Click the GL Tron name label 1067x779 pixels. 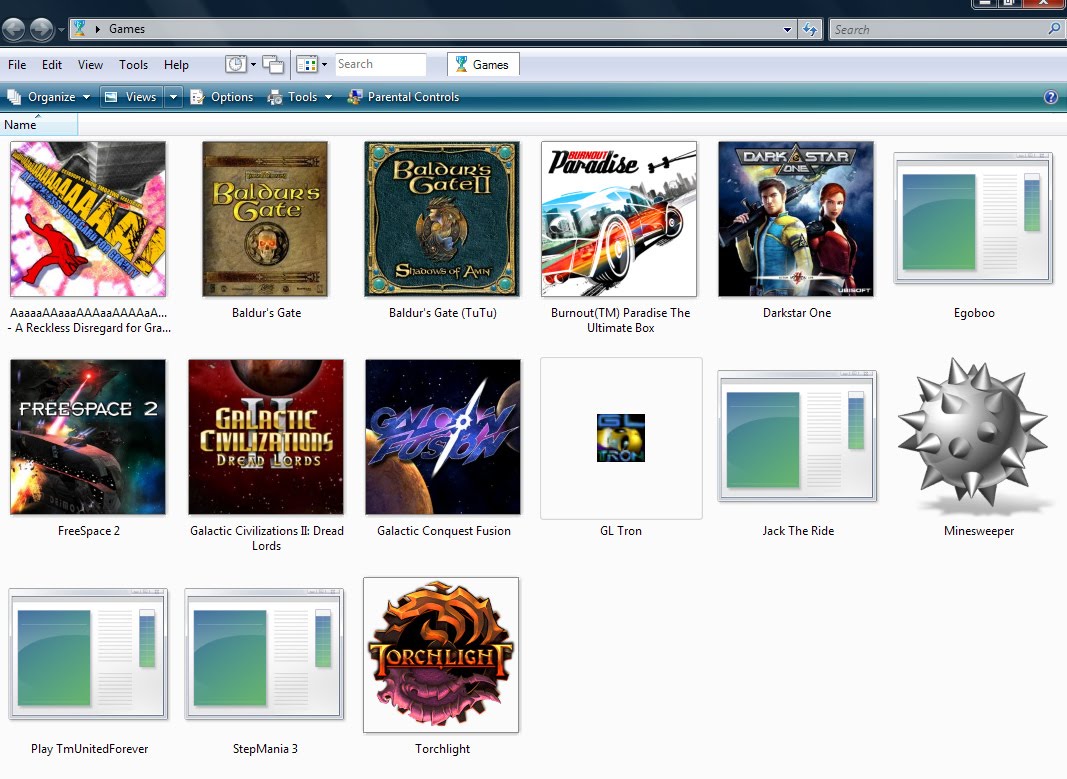pos(621,531)
